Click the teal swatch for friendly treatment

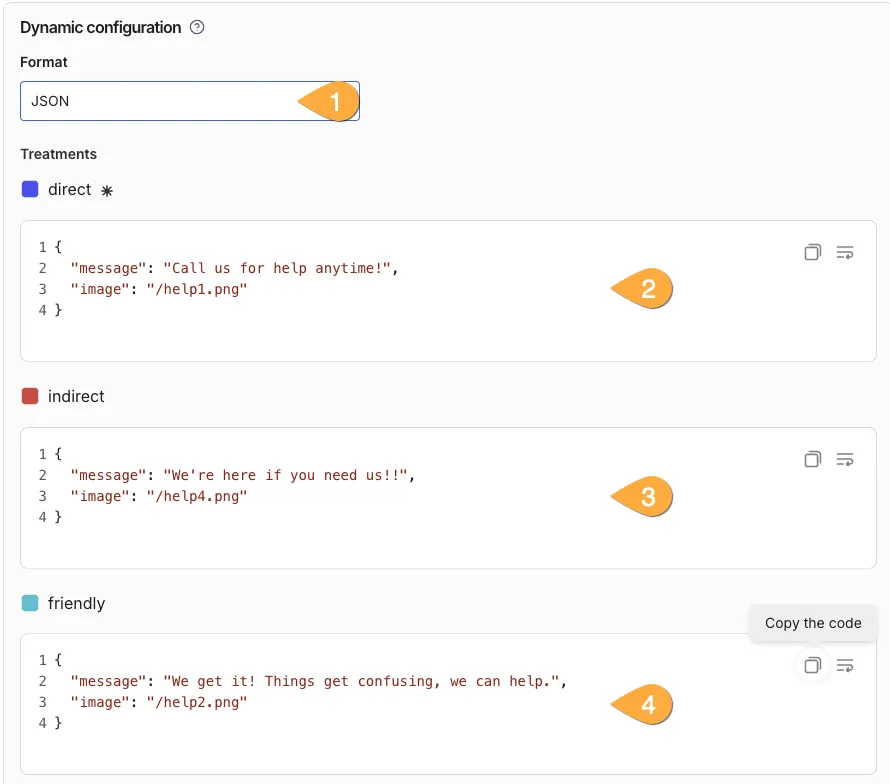(x=30, y=603)
